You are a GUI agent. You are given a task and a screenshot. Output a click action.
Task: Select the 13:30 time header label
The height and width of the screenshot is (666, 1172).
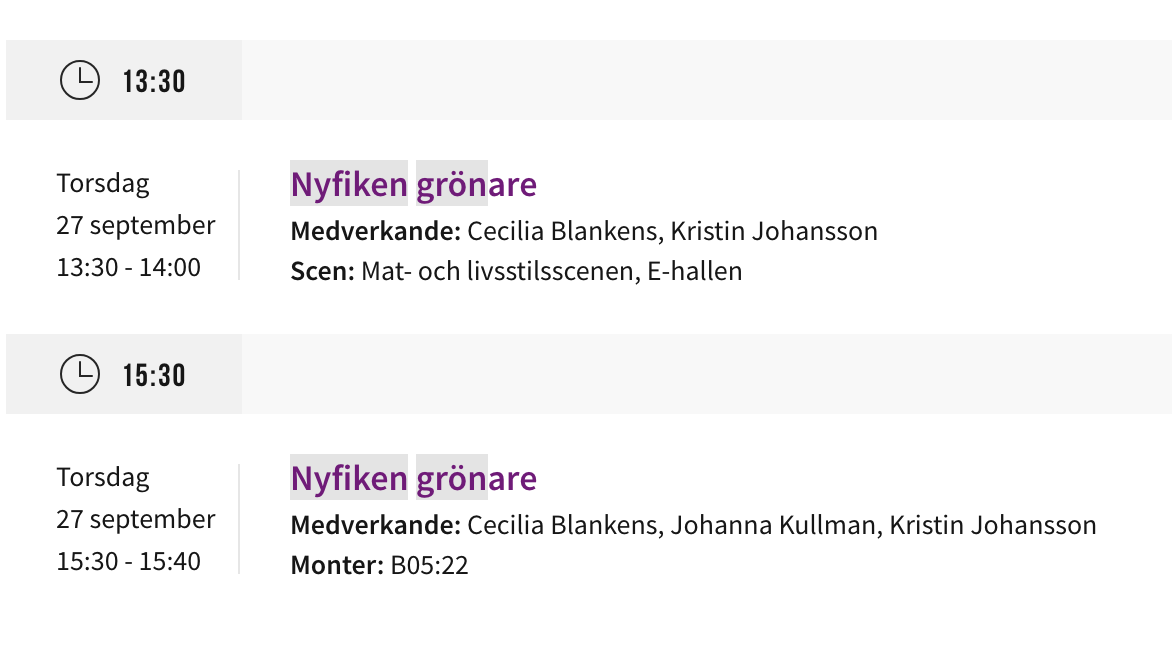pyautogui.click(x=154, y=81)
